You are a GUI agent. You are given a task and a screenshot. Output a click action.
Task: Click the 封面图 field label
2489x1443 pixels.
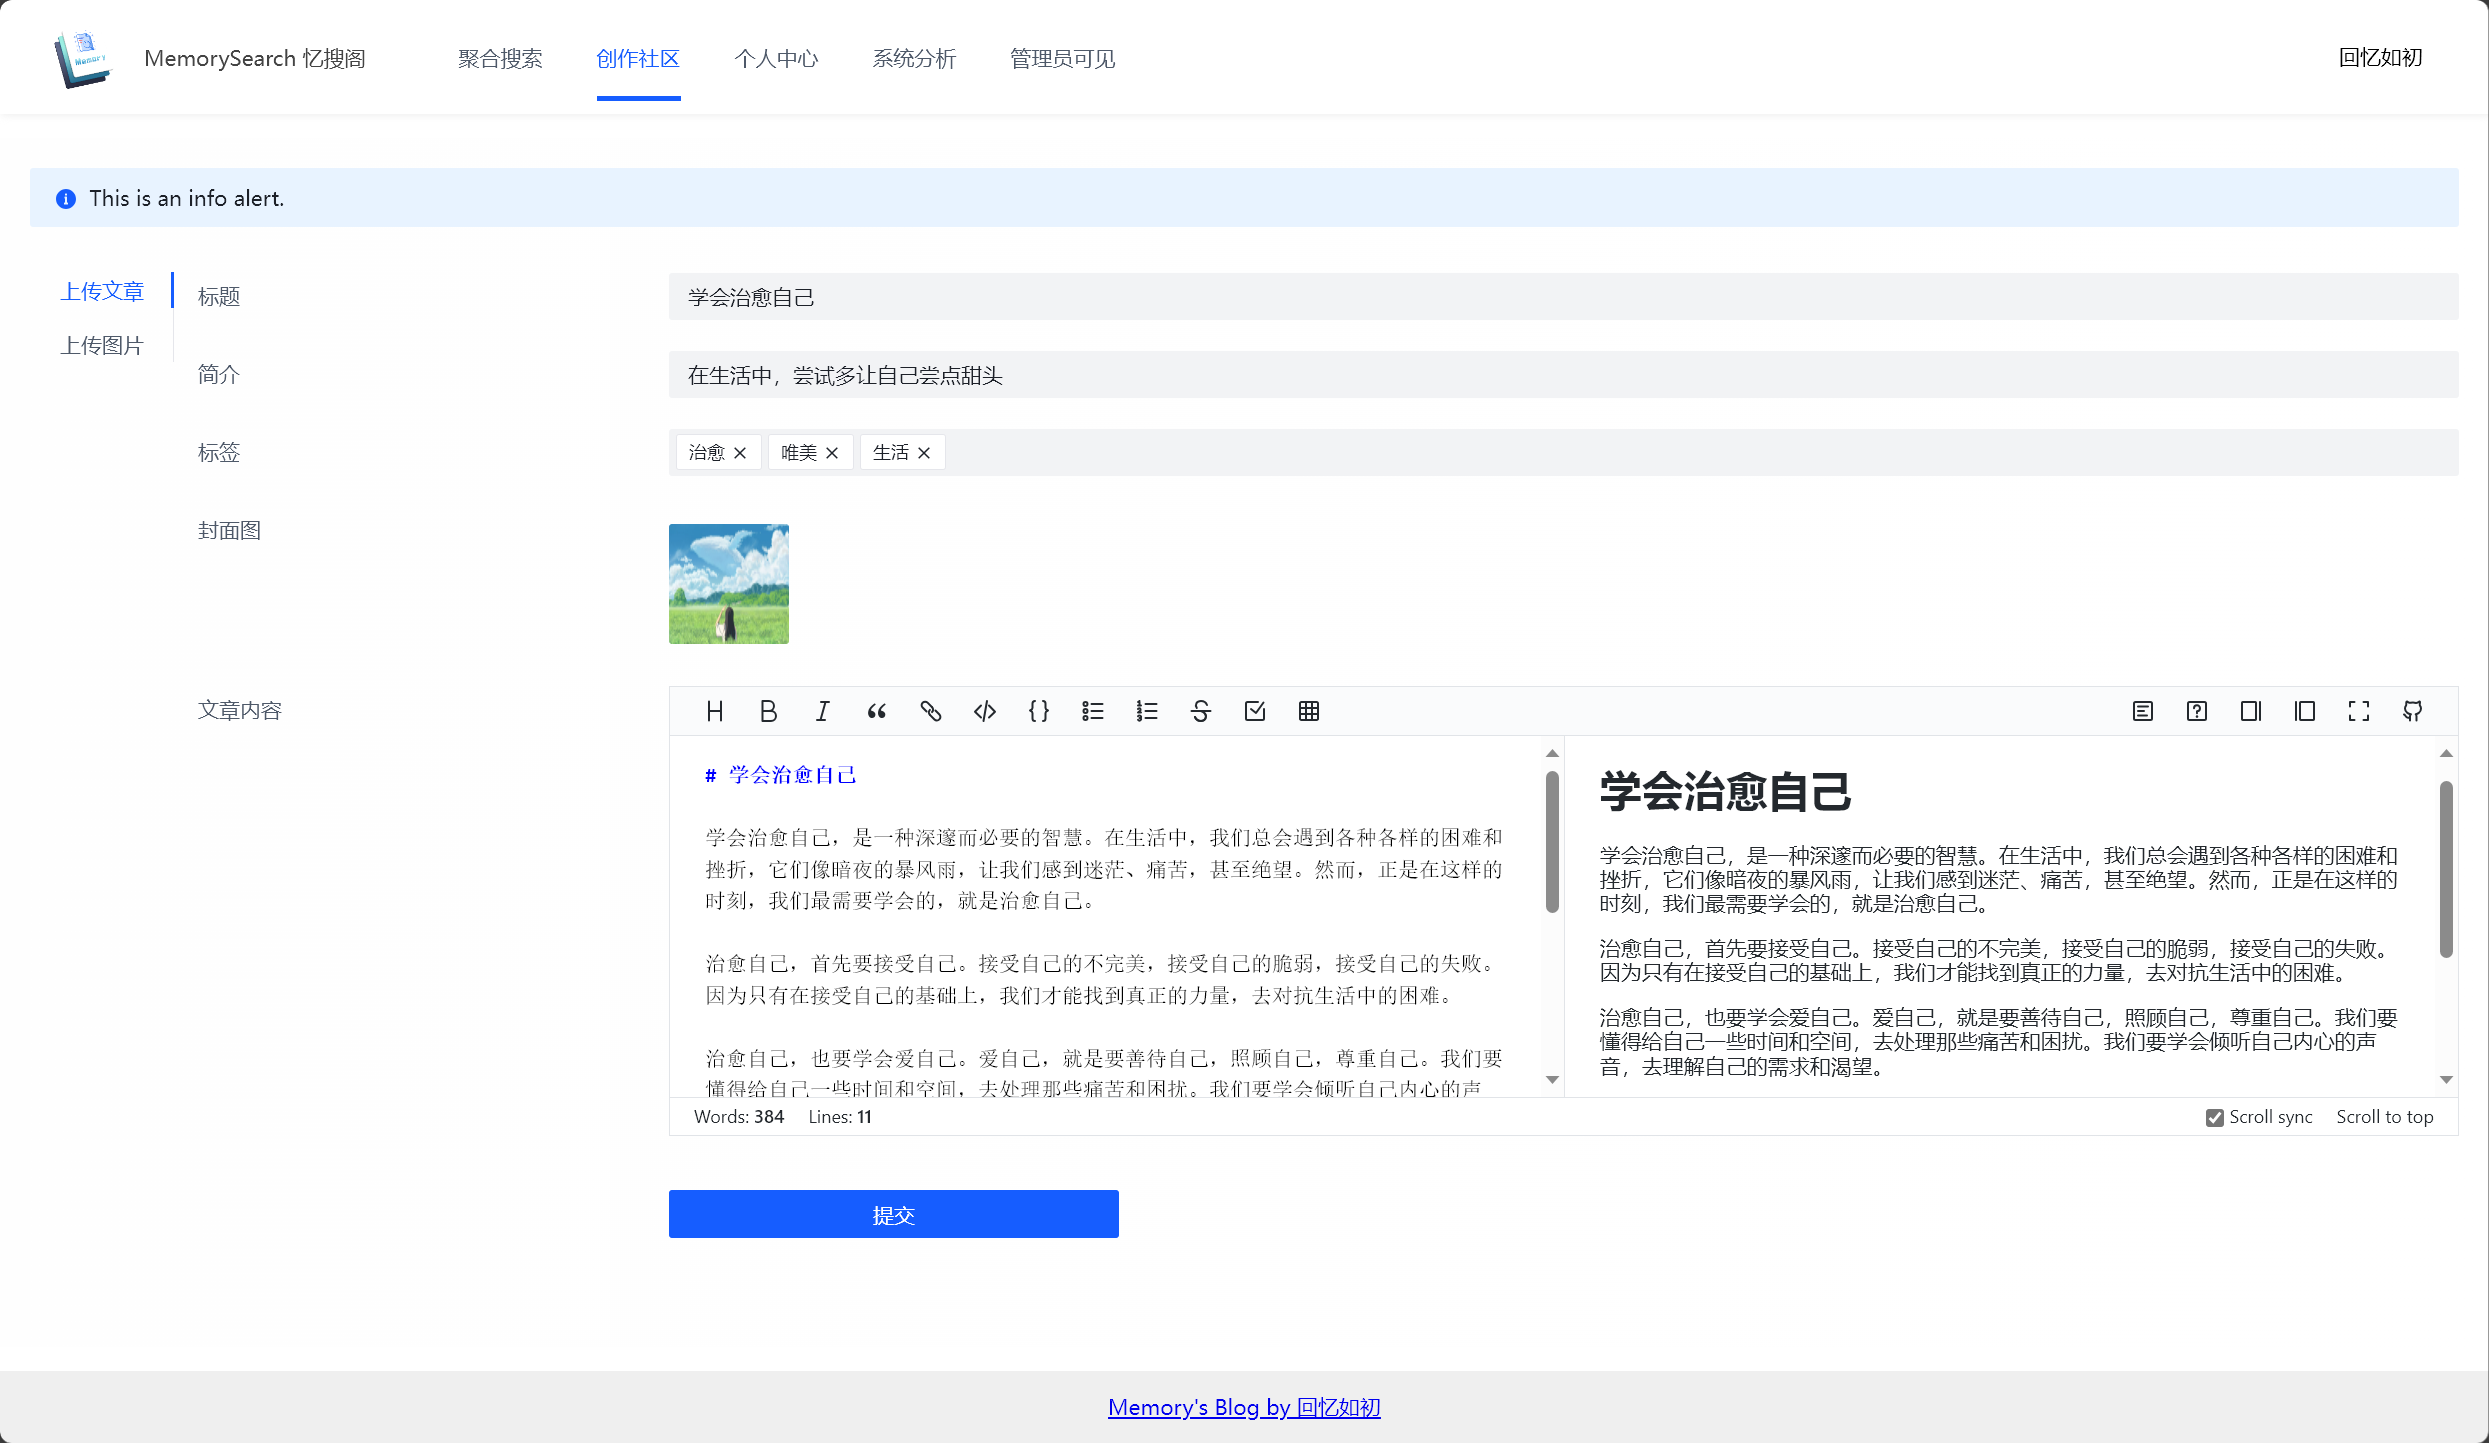tap(229, 531)
